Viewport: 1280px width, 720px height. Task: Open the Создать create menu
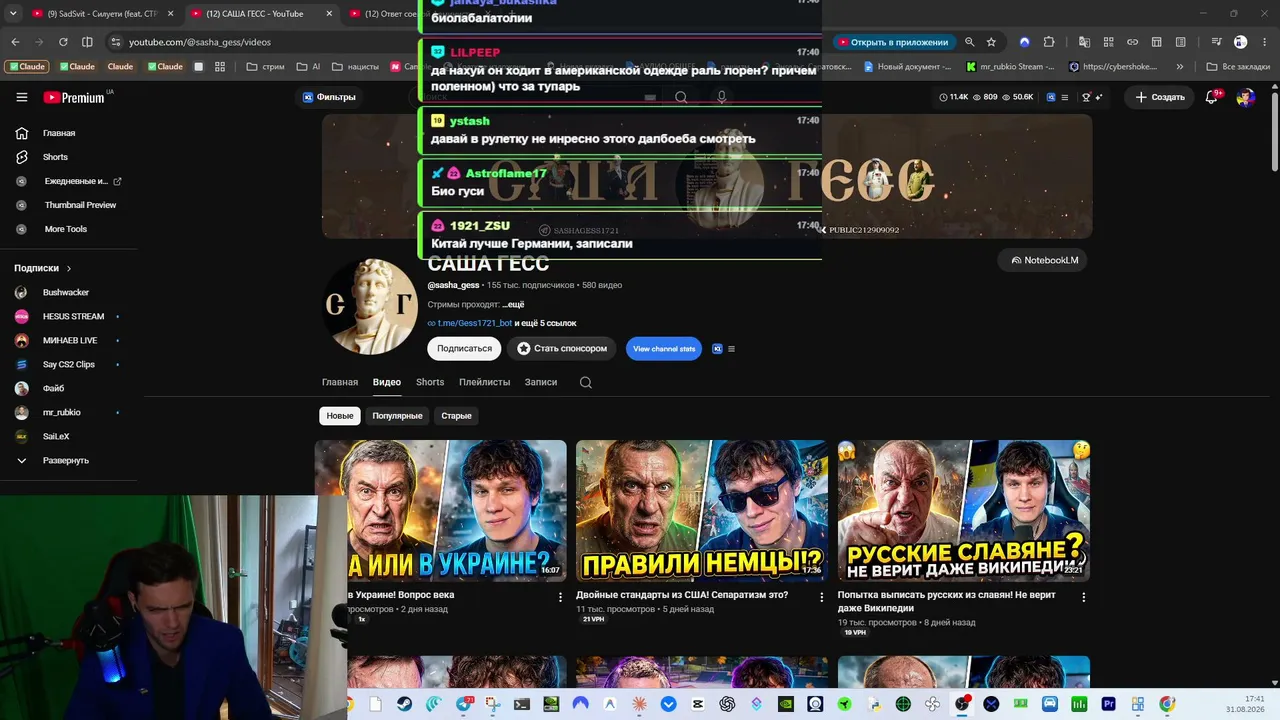click(x=1160, y=97)
